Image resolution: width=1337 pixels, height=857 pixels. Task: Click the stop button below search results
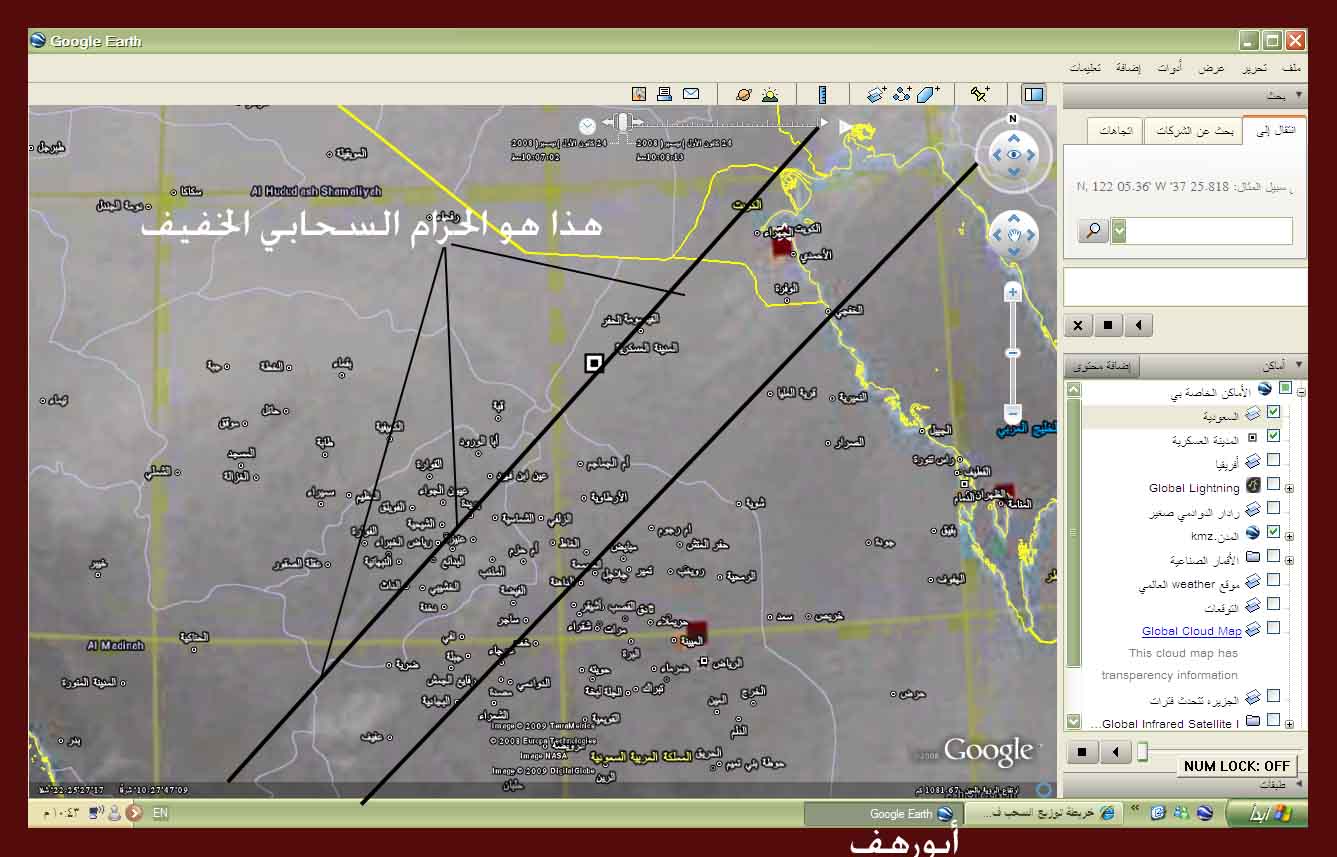pyautogui.click(x=1108, y=325)
